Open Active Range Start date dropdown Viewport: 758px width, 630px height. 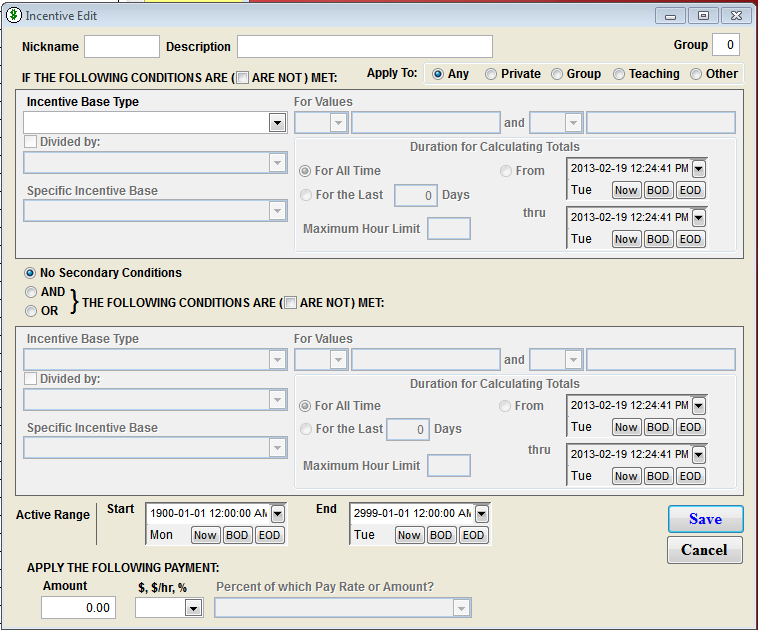277,513
